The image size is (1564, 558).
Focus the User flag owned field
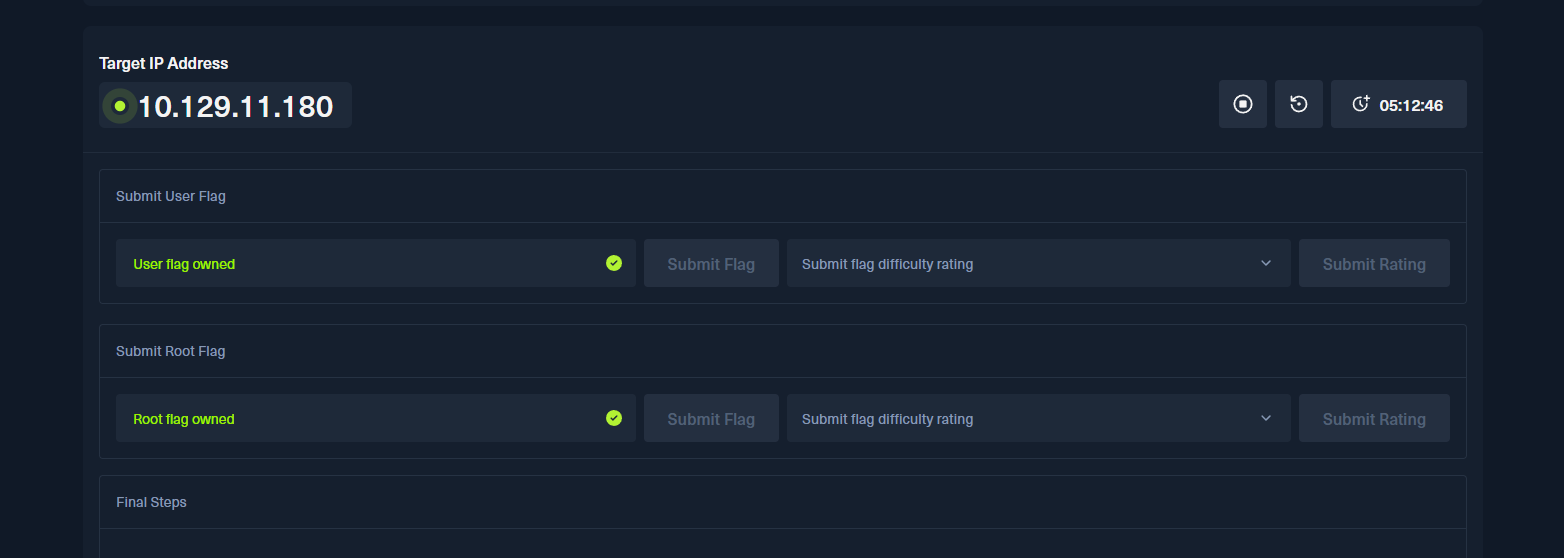tap(360, 264)
